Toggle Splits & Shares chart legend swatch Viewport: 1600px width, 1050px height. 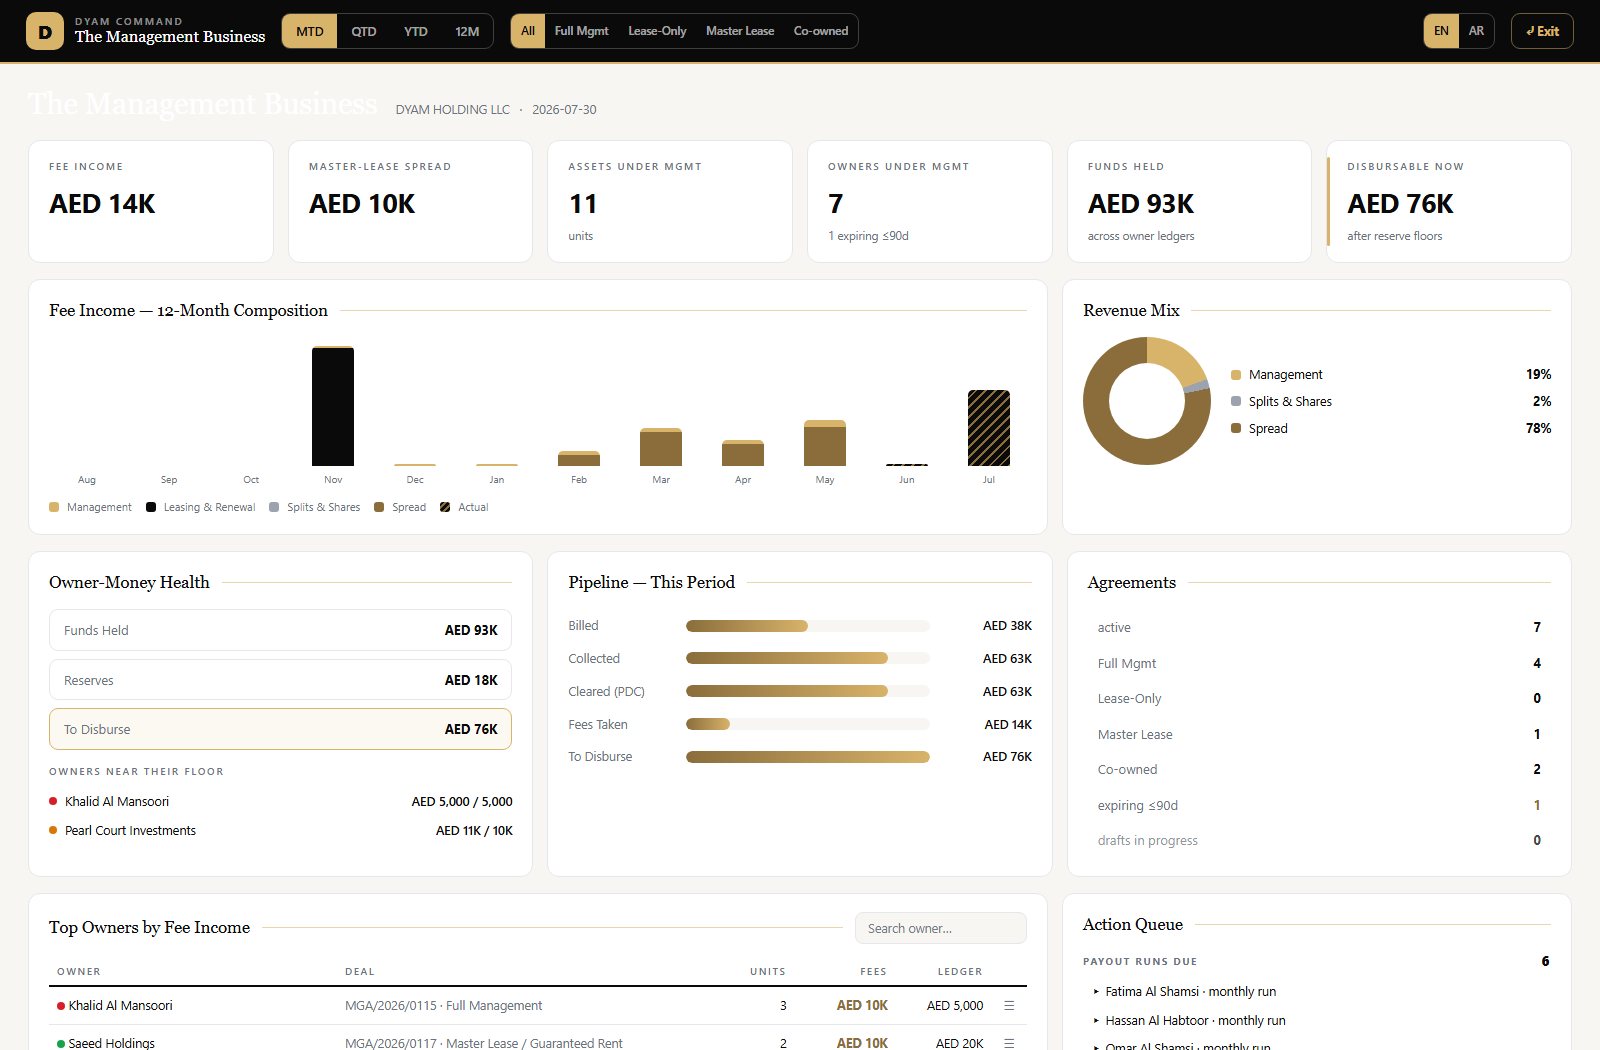(x=274, y=507)
